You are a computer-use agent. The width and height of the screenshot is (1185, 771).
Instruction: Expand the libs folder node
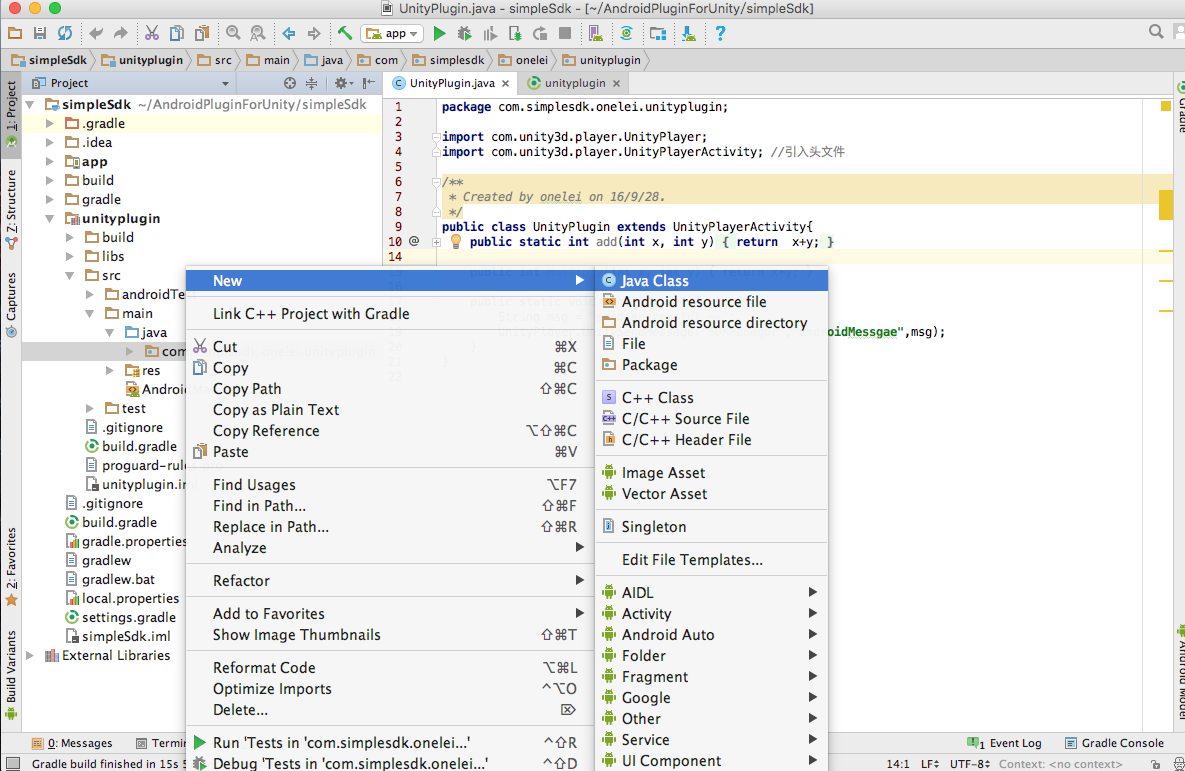pyautogui.click(x=70, y=256)
